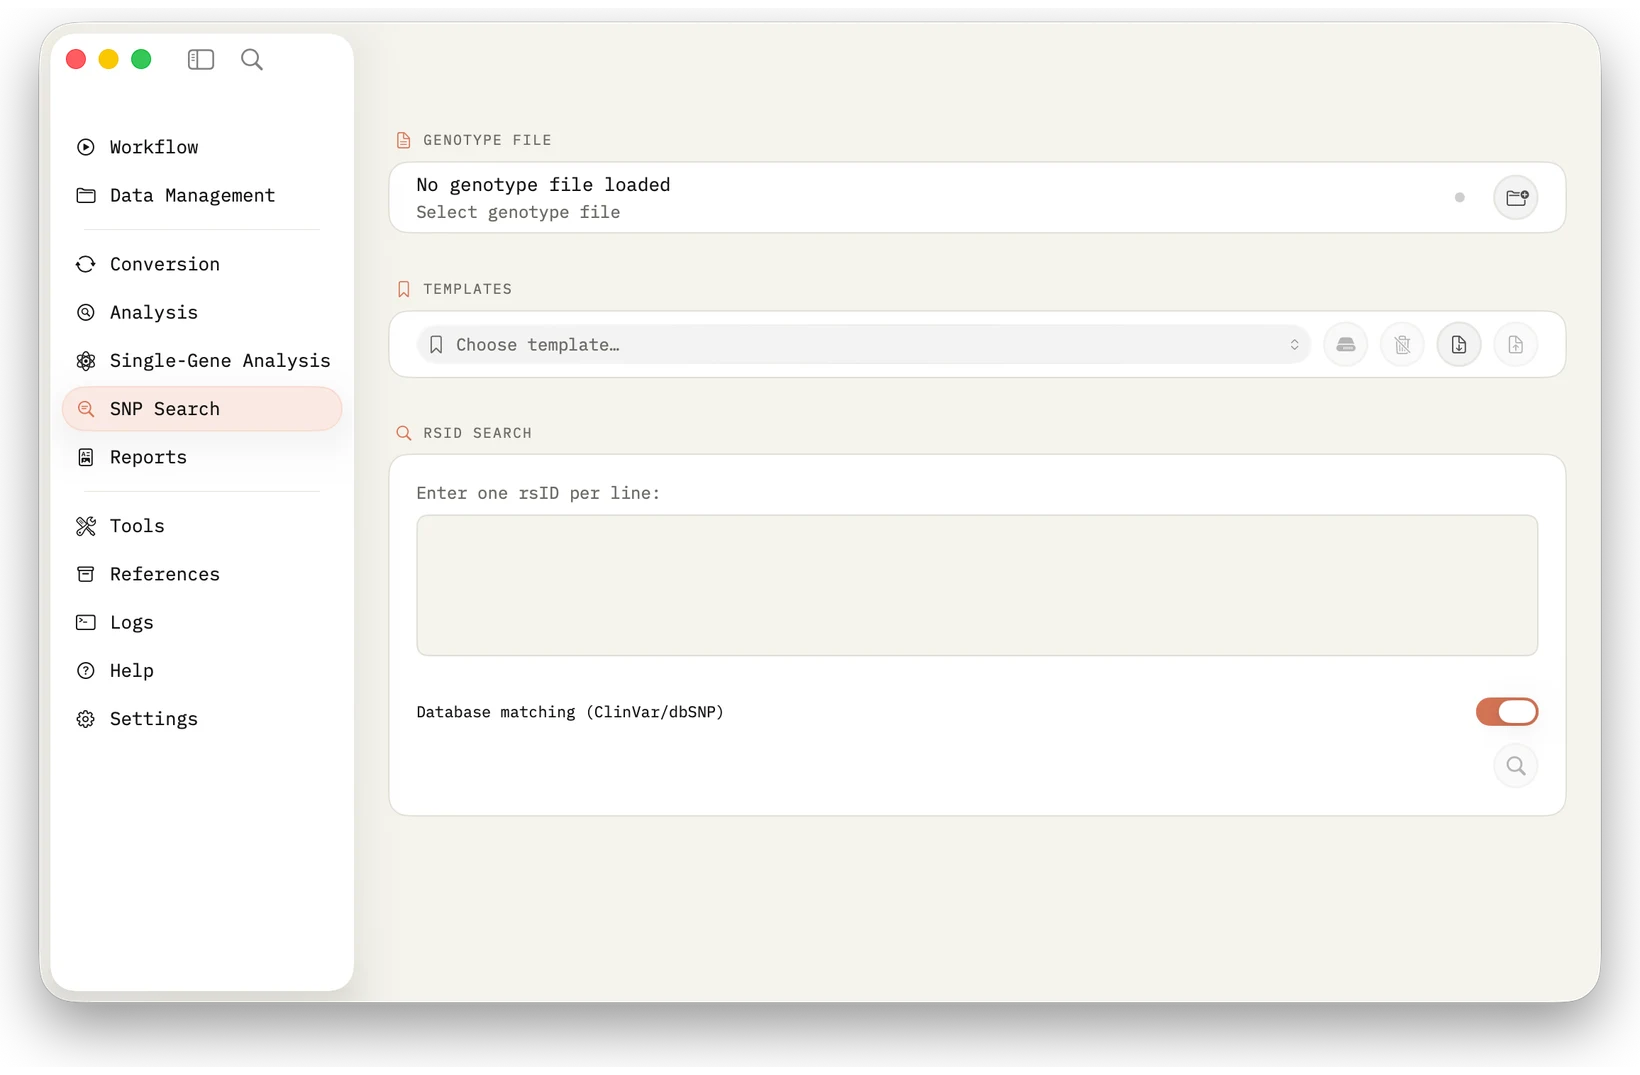This screenshot has height=1075, width=1640.
Task: Open the search magnifier in the title bar
Action: coord(252,60)
